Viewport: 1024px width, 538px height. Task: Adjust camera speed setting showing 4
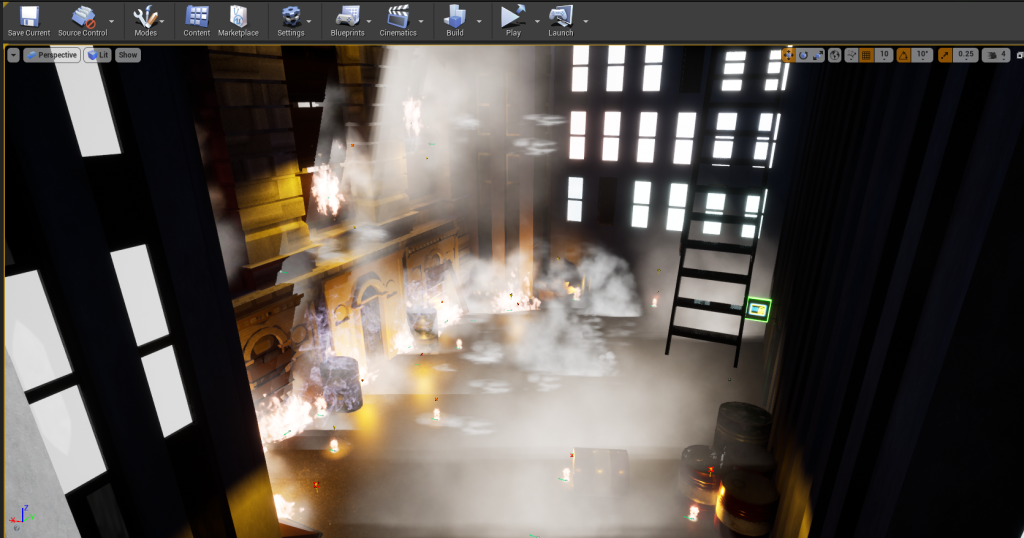tap(997, 55)
